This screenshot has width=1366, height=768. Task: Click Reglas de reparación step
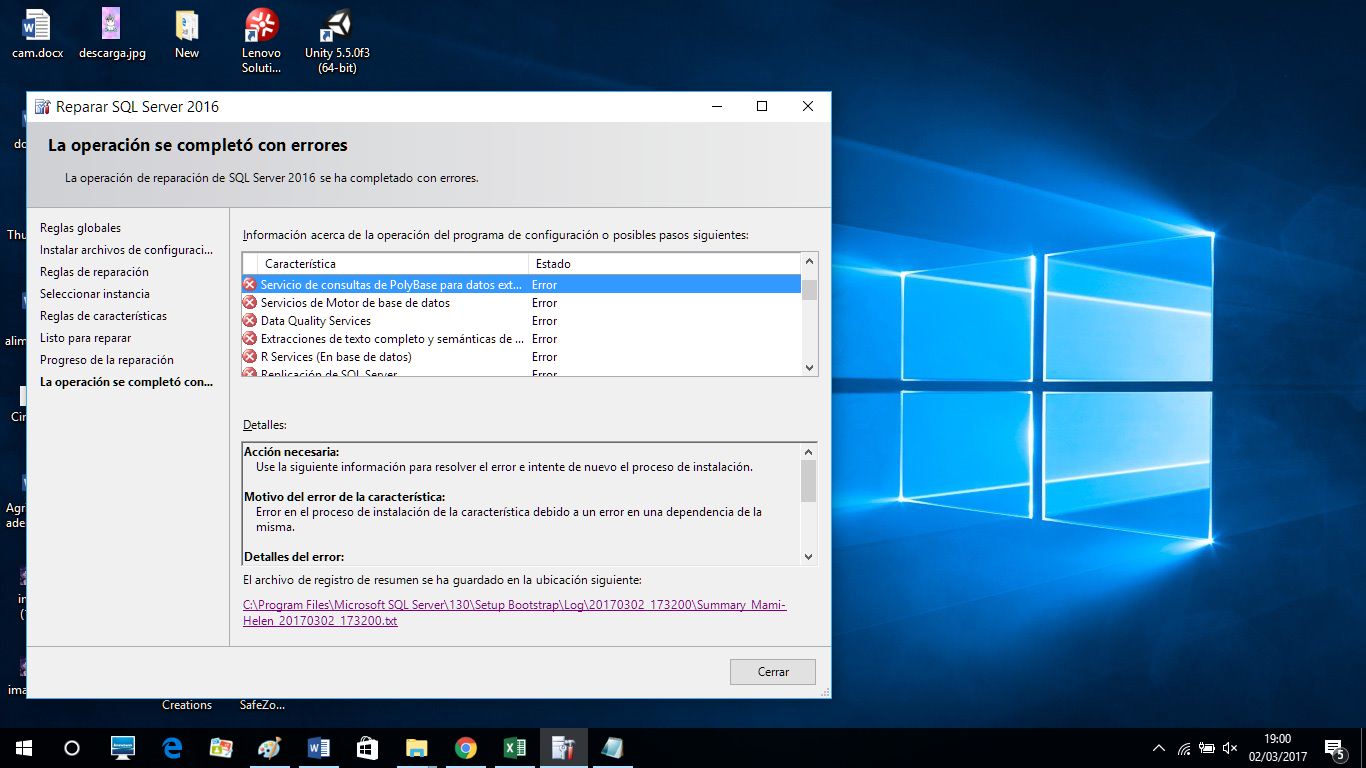click(x=94, y=272)
